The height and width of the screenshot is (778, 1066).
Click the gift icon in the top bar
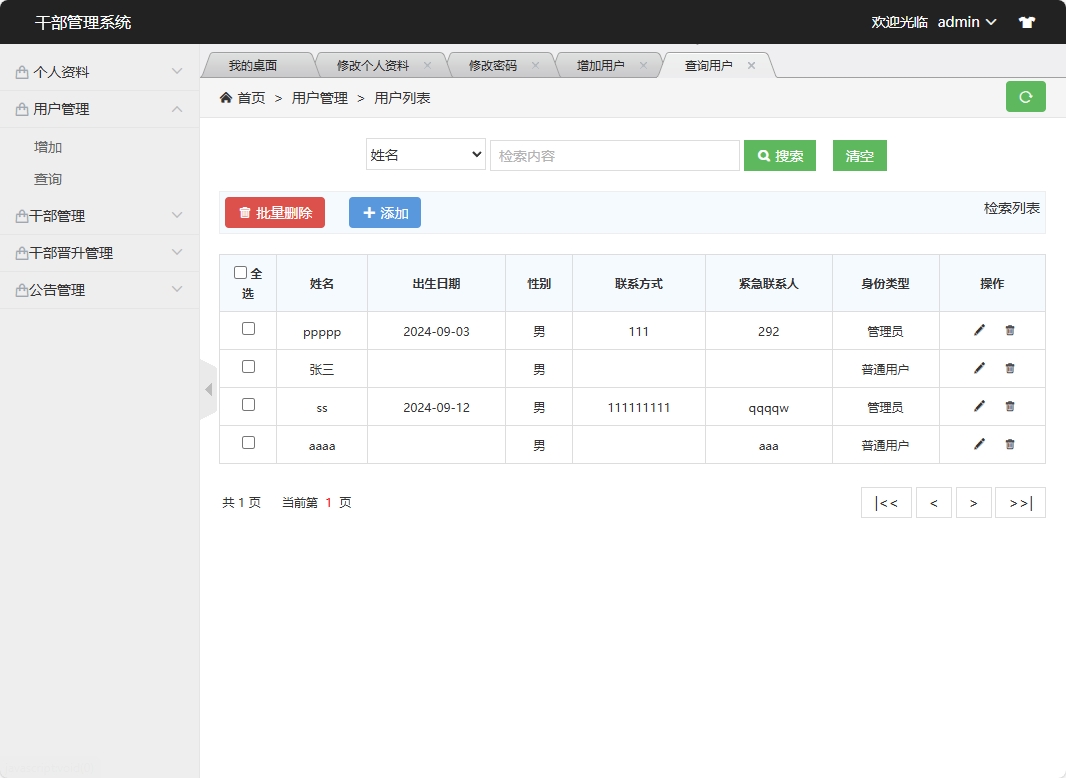click(x=1026, y=21)
